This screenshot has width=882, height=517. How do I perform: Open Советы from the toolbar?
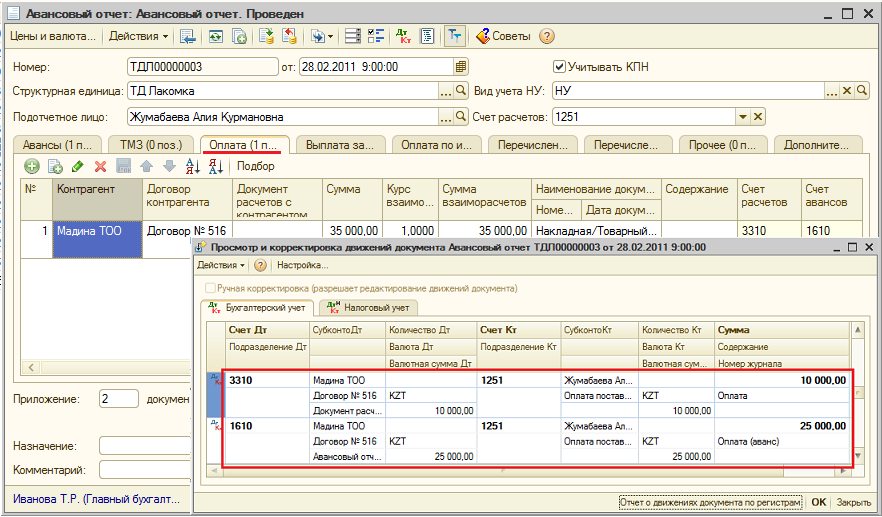coord(503,36)
